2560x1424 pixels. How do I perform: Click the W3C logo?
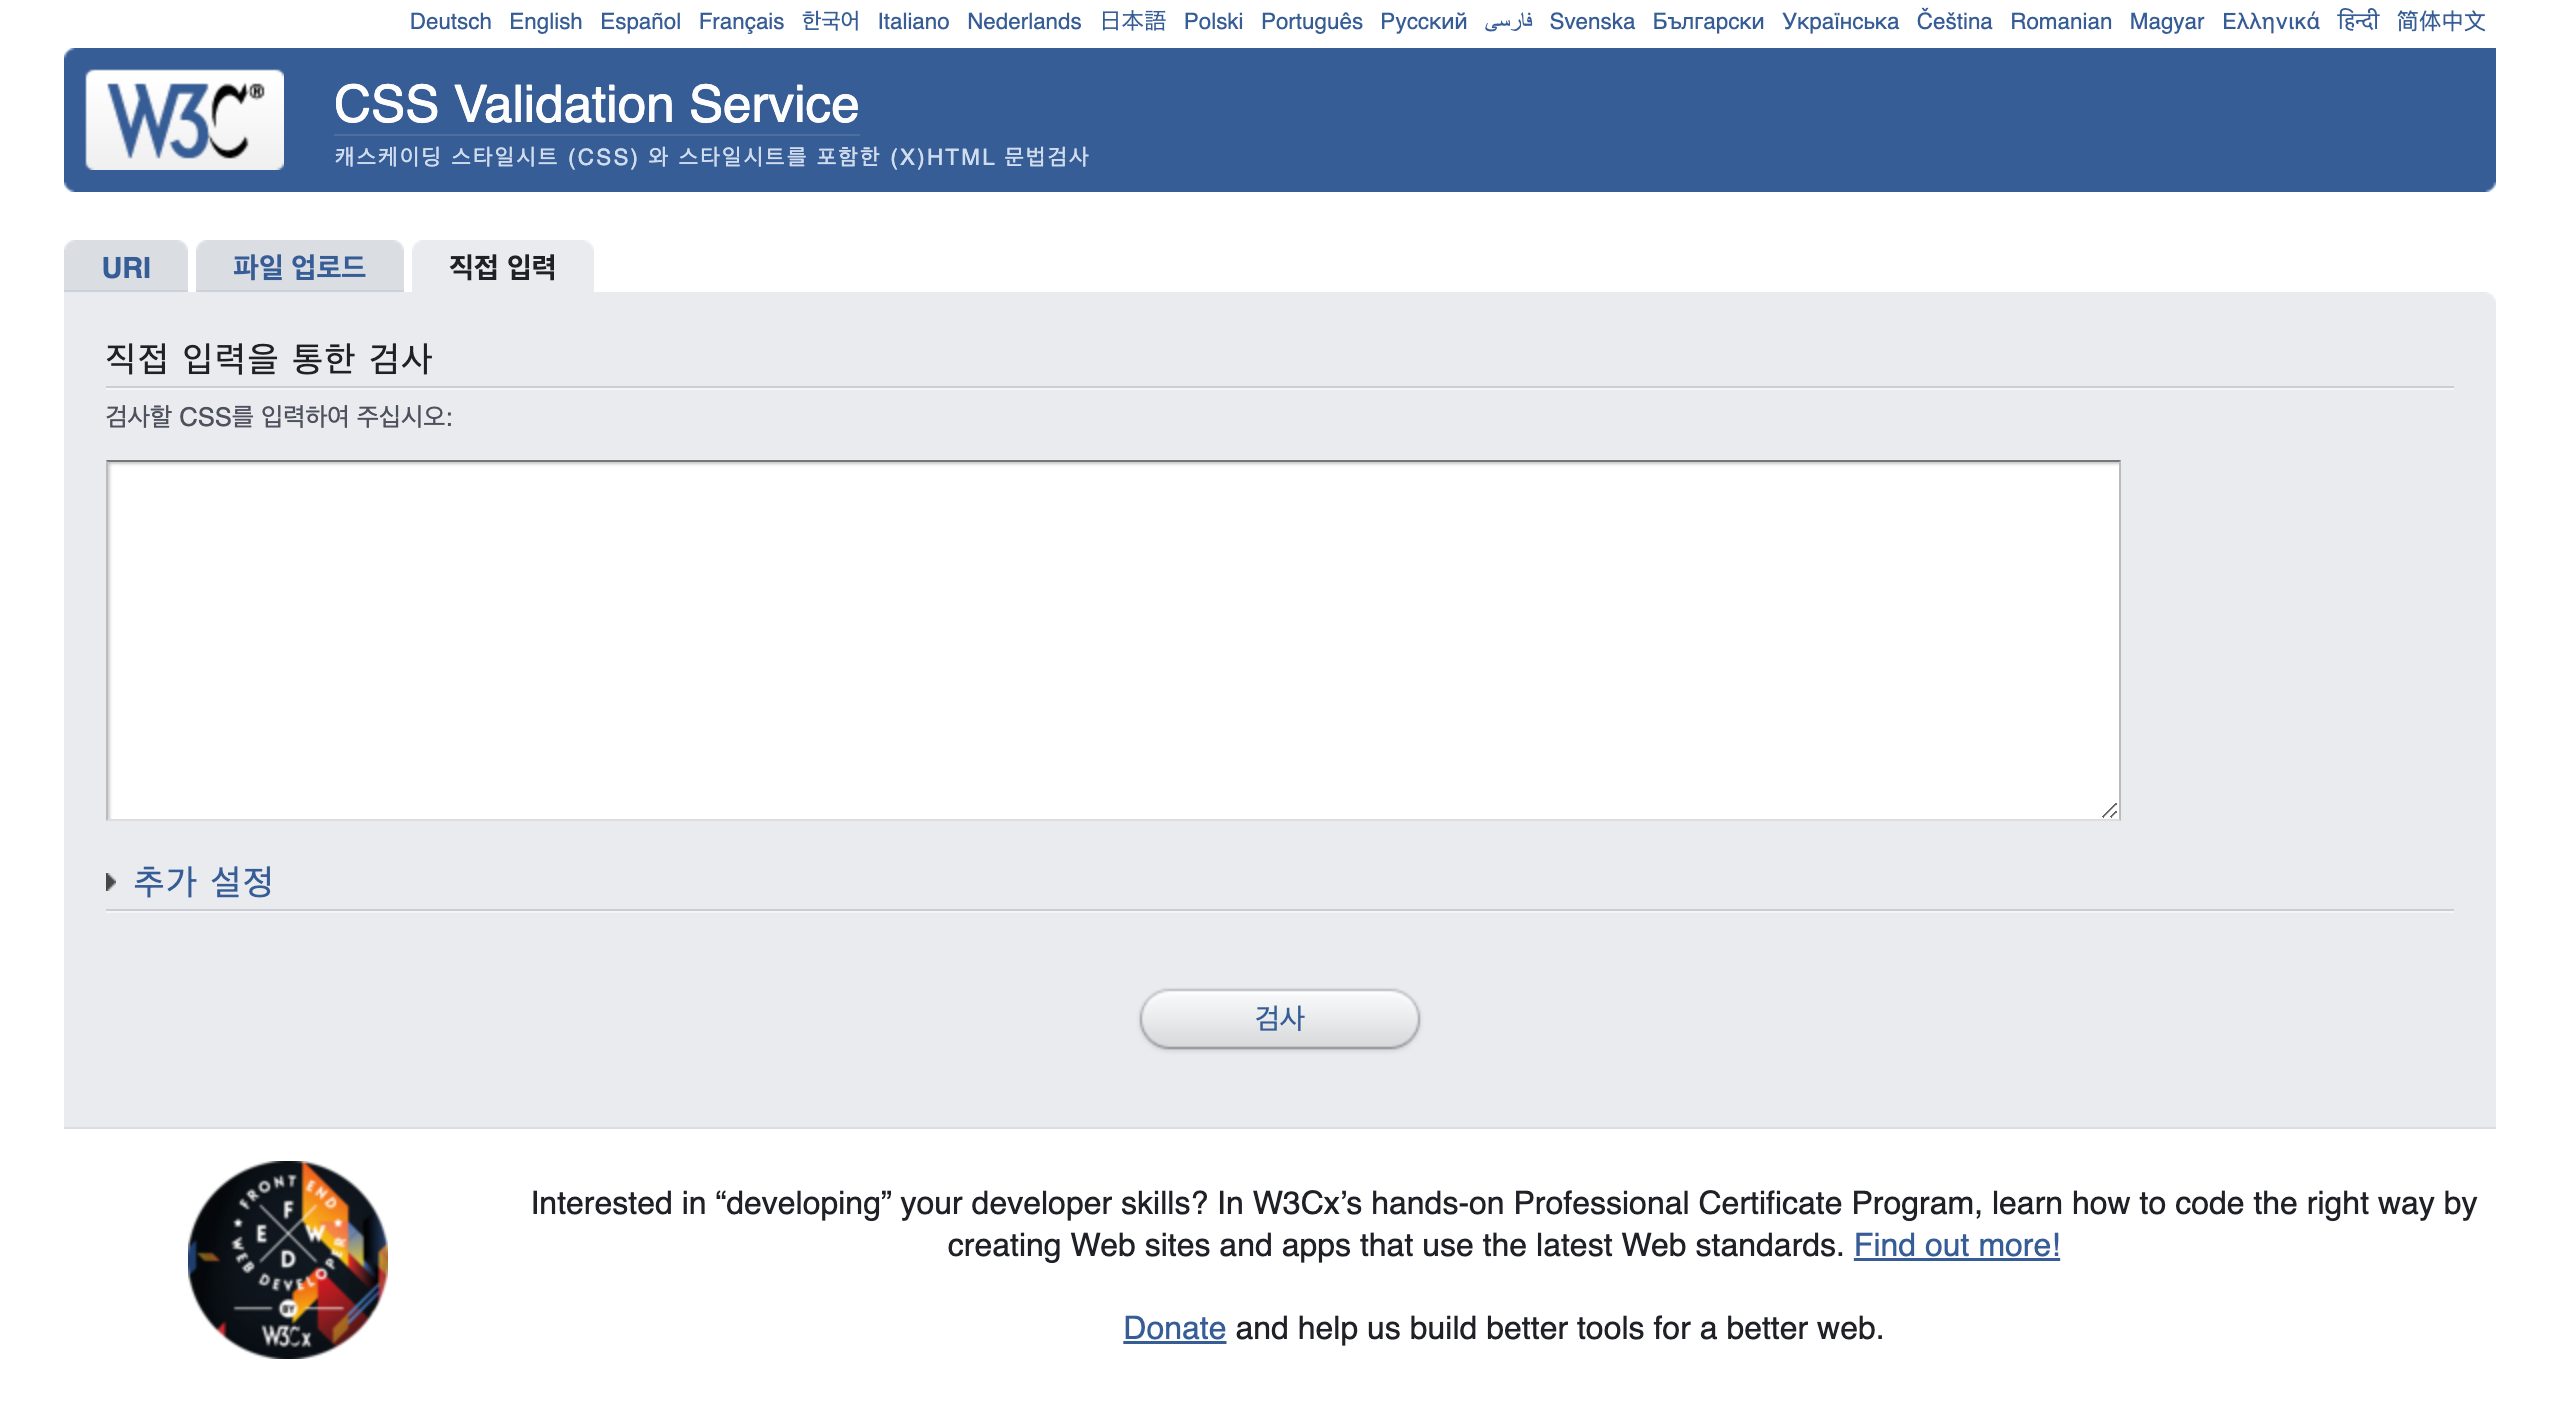pos(184,120)
